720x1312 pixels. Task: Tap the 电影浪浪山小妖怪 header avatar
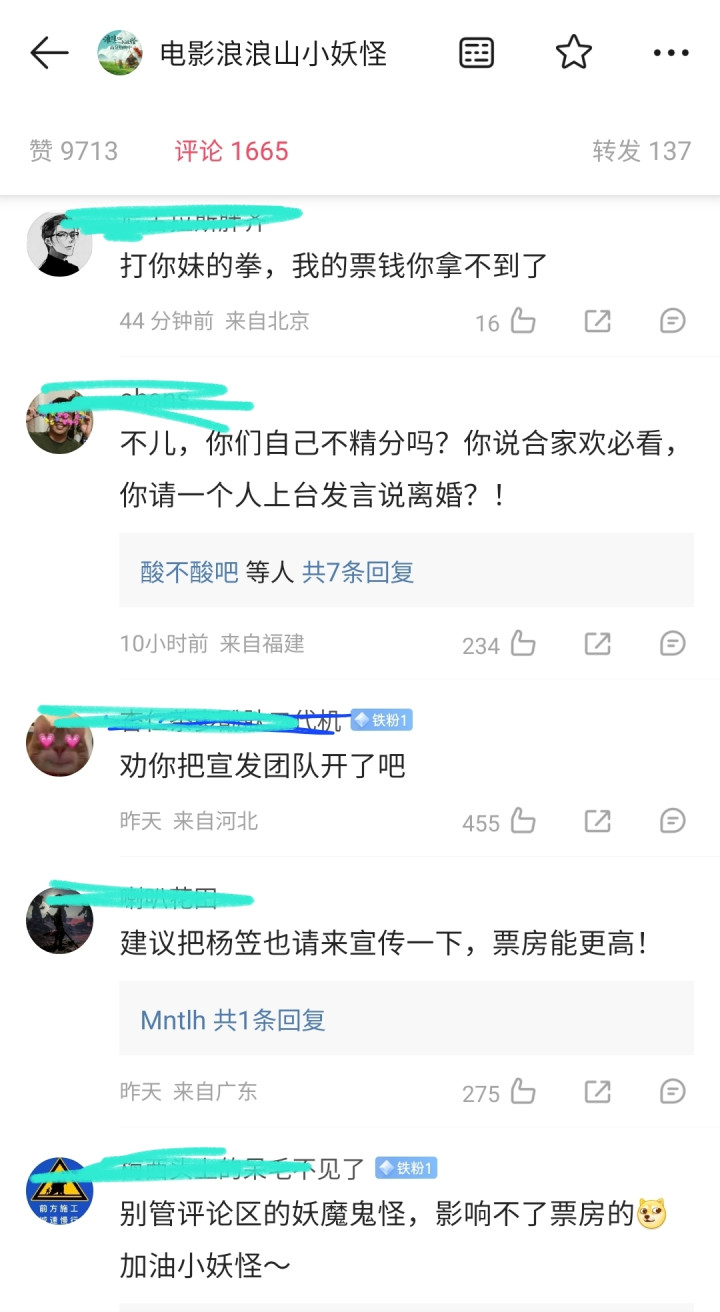pyautogui.click(x=120, y=53)
